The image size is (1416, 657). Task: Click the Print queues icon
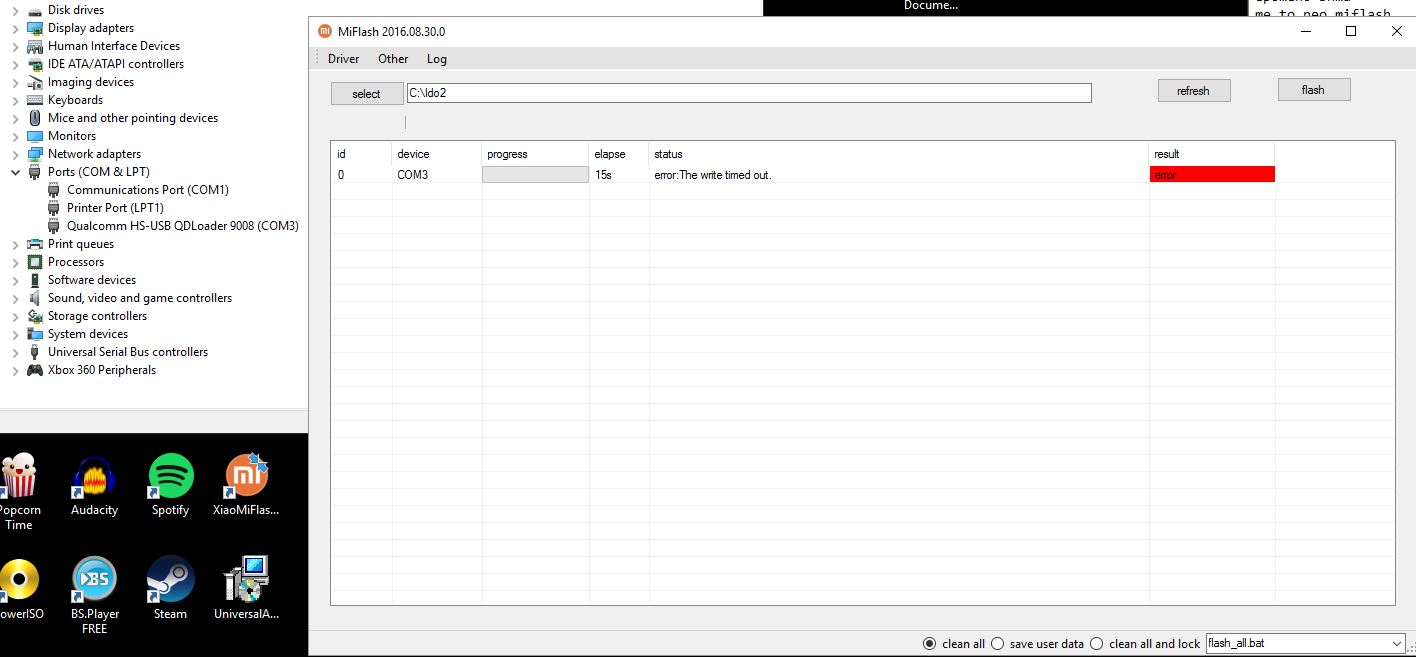(35, 244)
